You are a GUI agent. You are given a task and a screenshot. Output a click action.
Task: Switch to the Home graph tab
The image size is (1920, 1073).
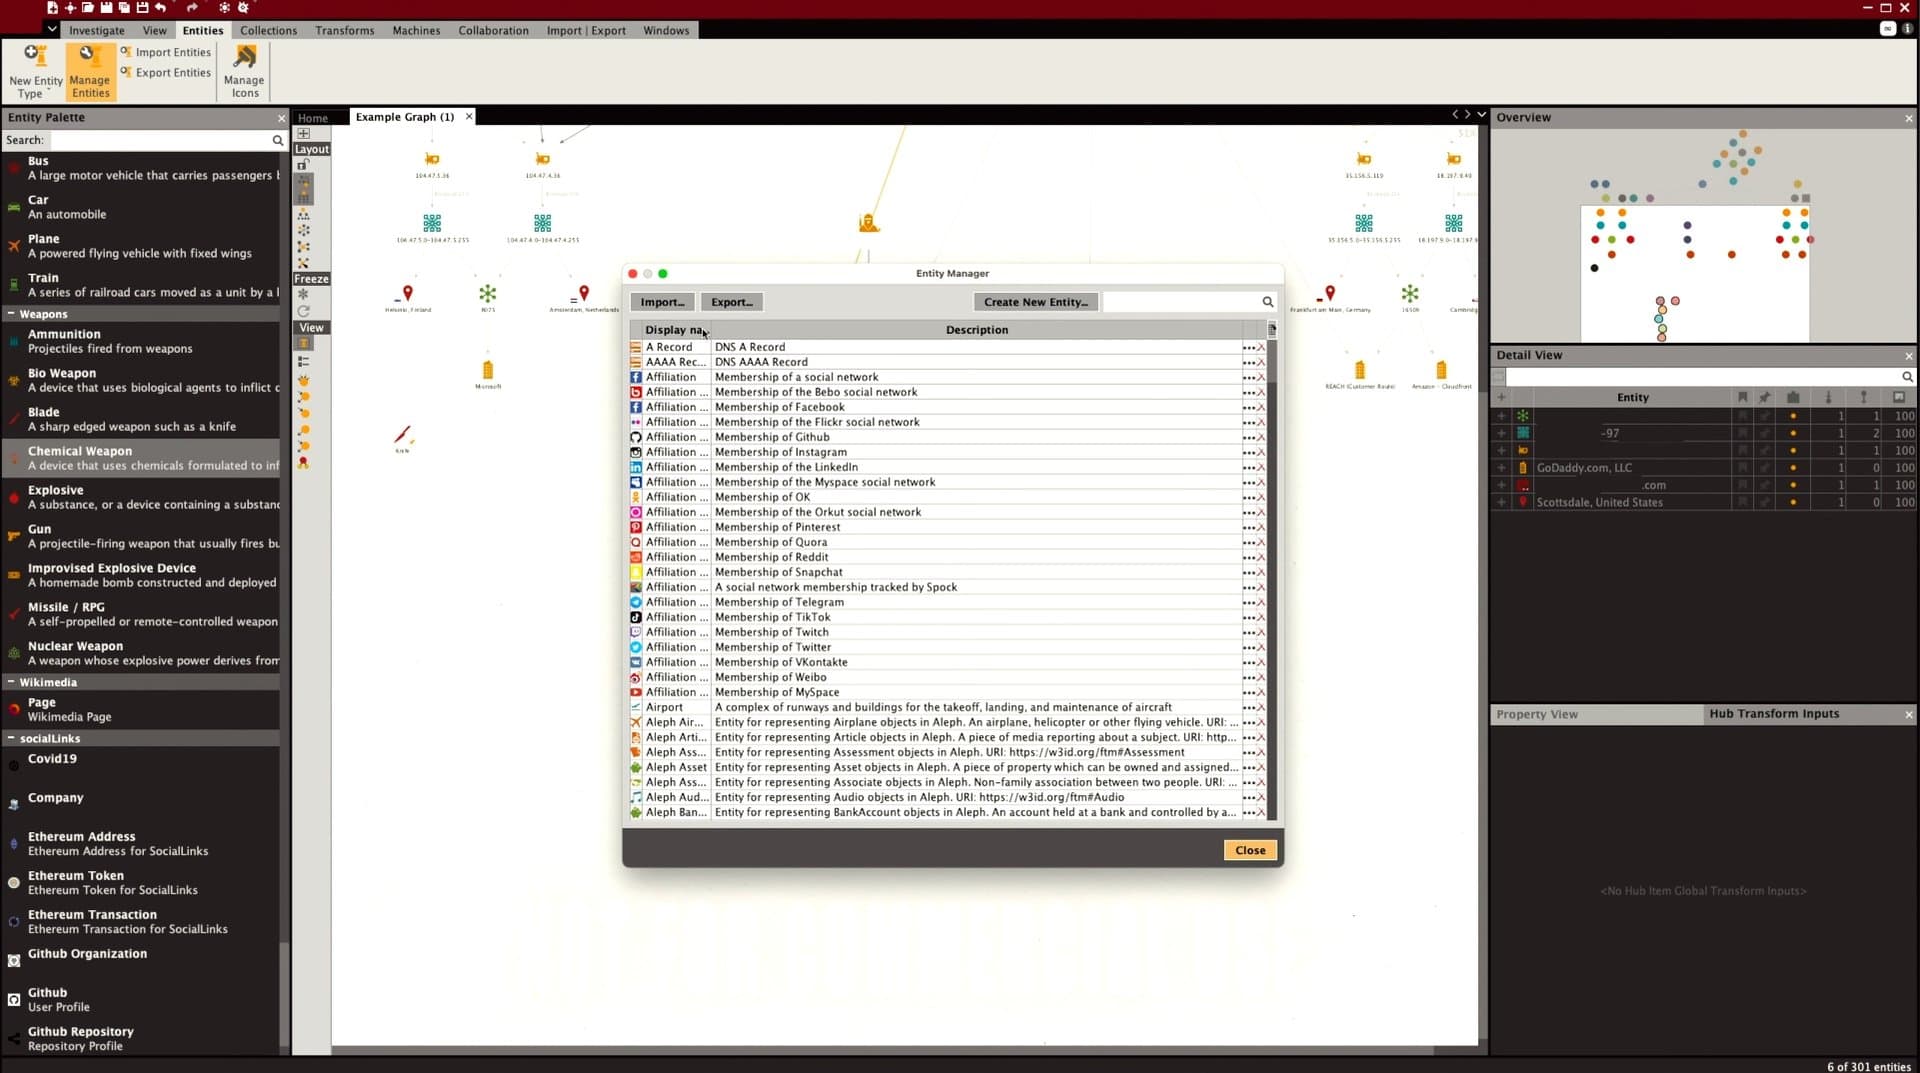coord(313,118)
